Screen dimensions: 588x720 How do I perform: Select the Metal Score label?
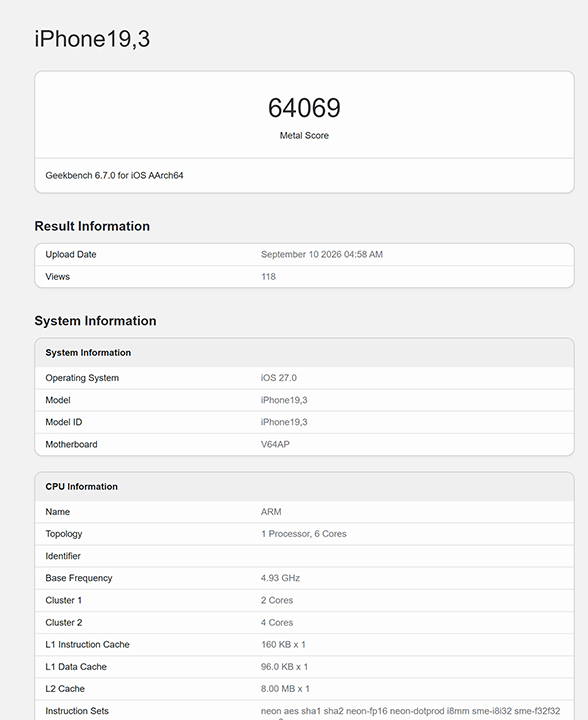tap(304, 135)
